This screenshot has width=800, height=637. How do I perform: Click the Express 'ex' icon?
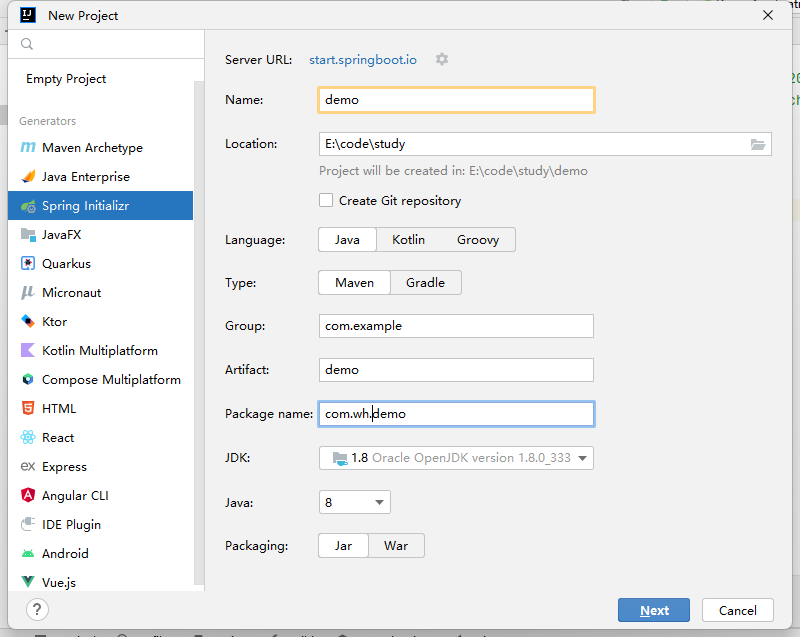pyautogui.click(x=28, y=466)
